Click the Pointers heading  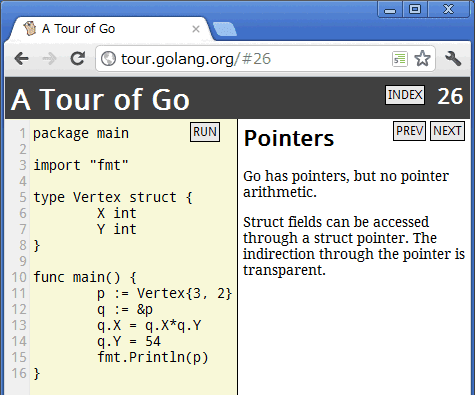click(289, 138)
